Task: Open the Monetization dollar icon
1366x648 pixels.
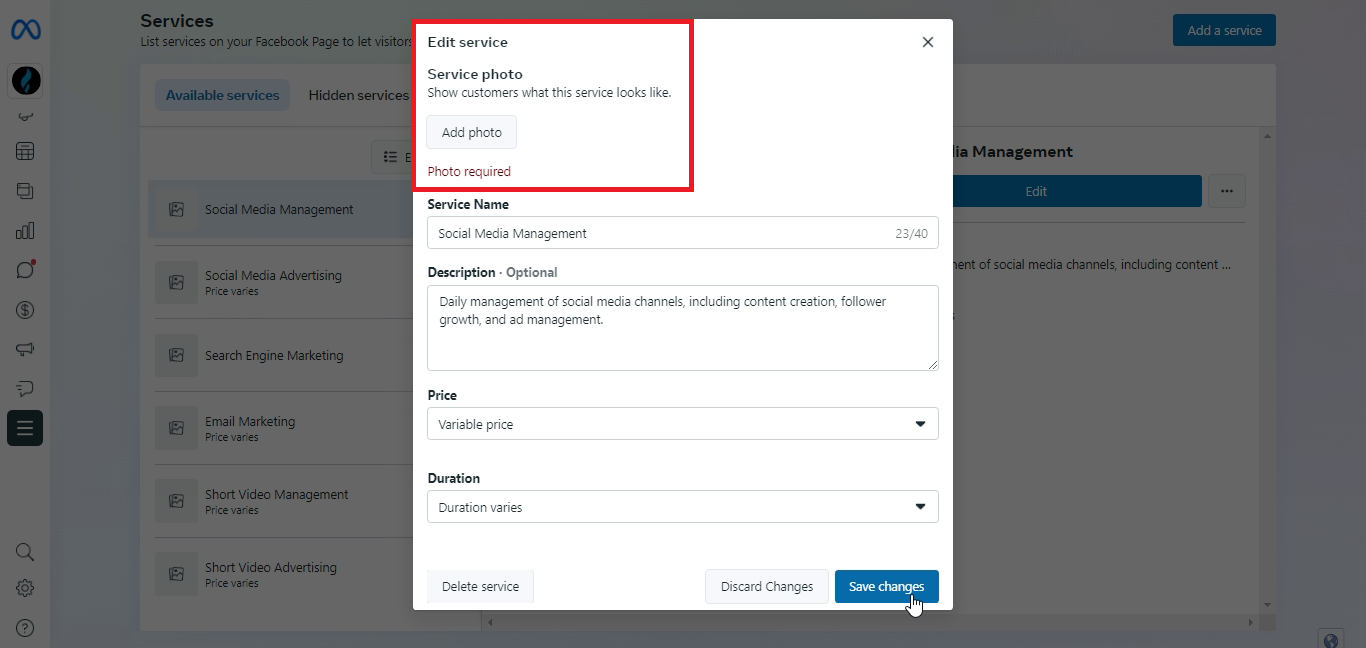Action: (25, 310)
